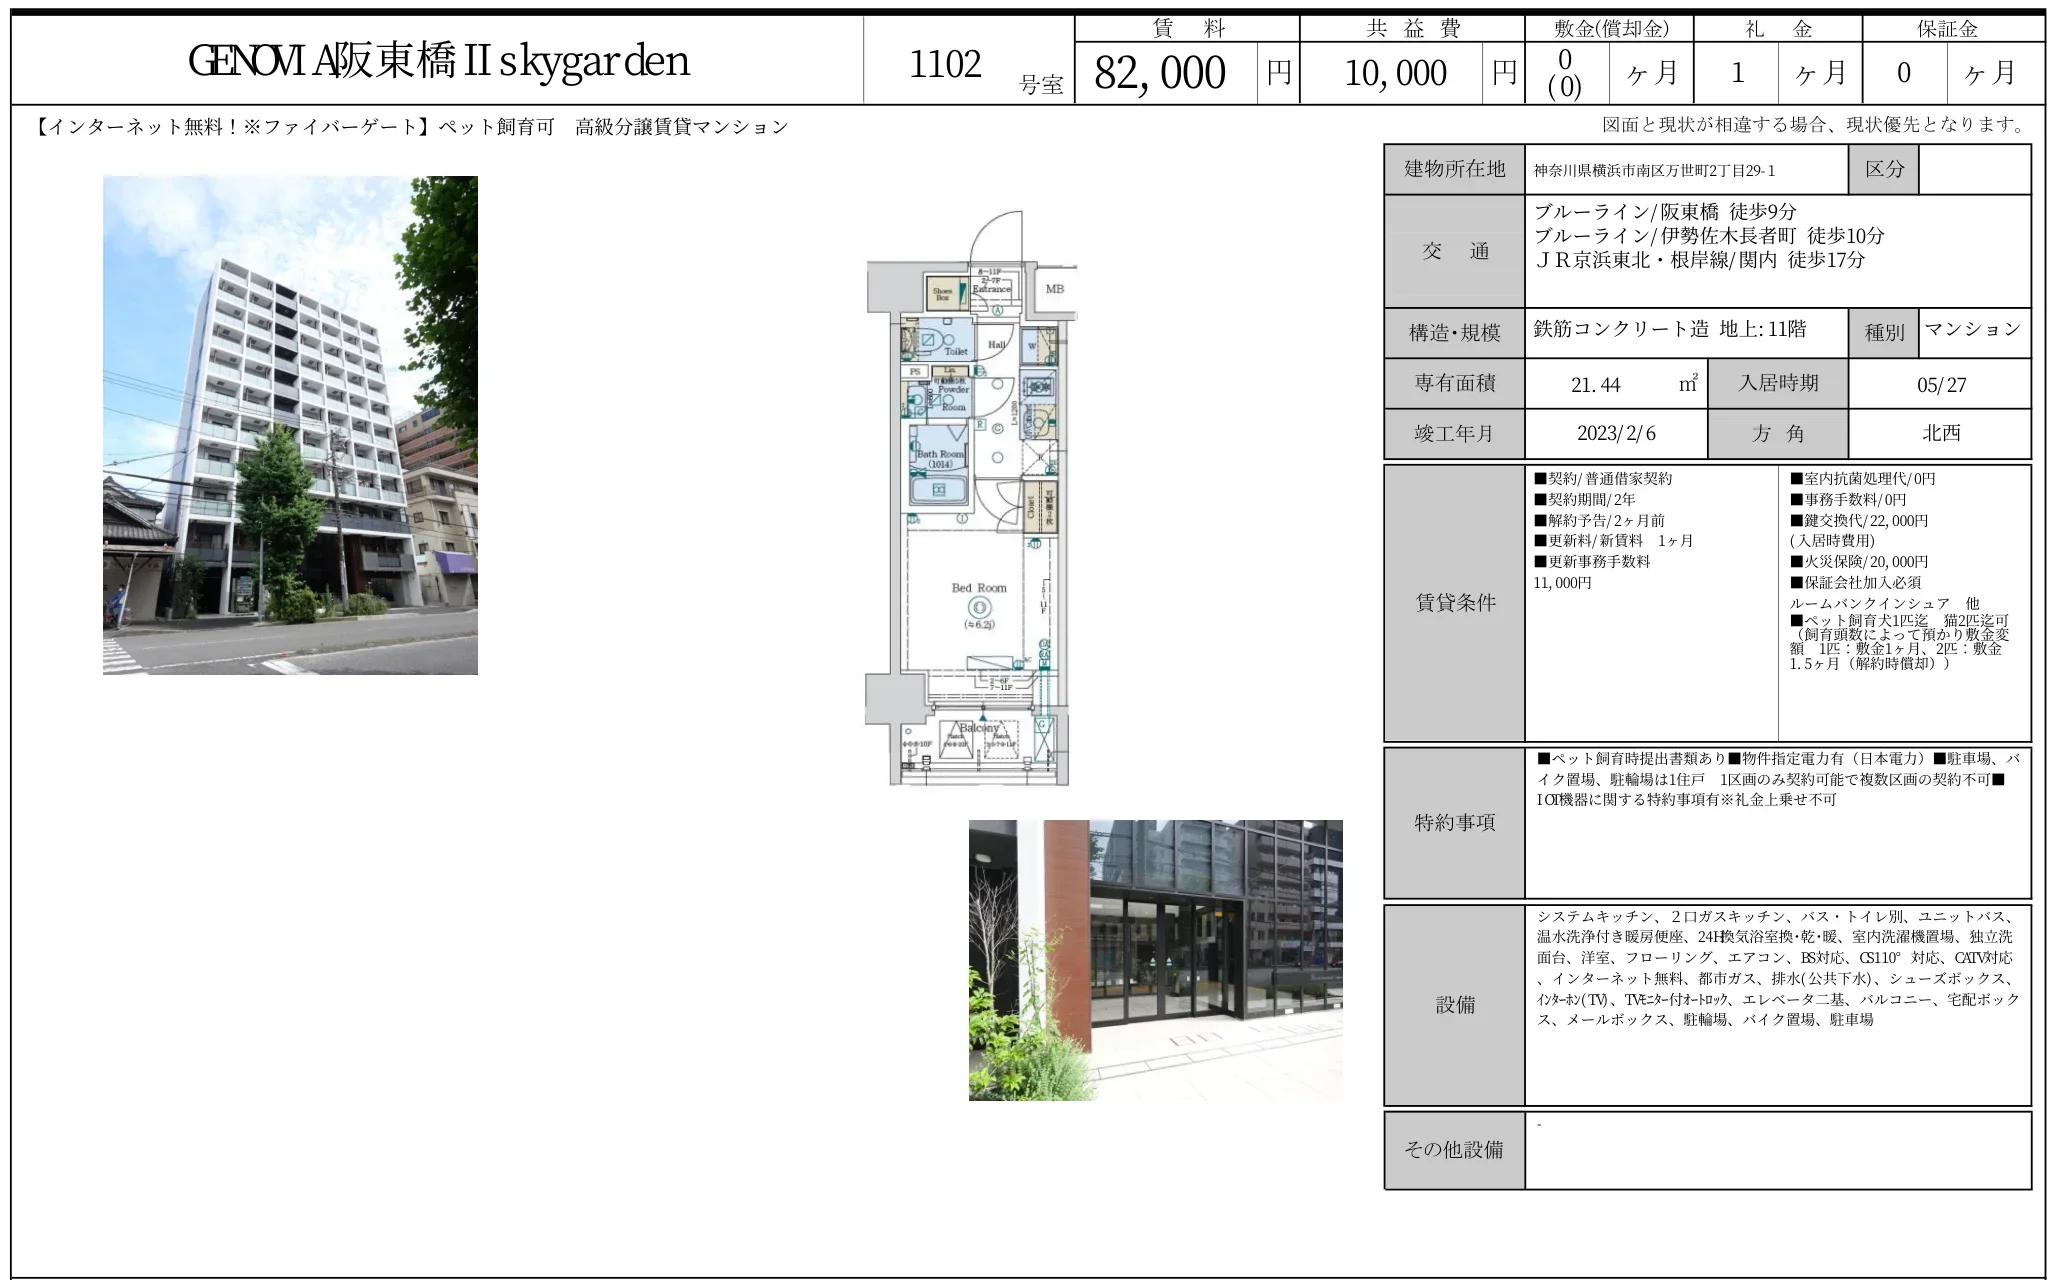Click the floor plan drawing
Viewport: 2056px width, 1280px height.
click(x=971, y=497)
